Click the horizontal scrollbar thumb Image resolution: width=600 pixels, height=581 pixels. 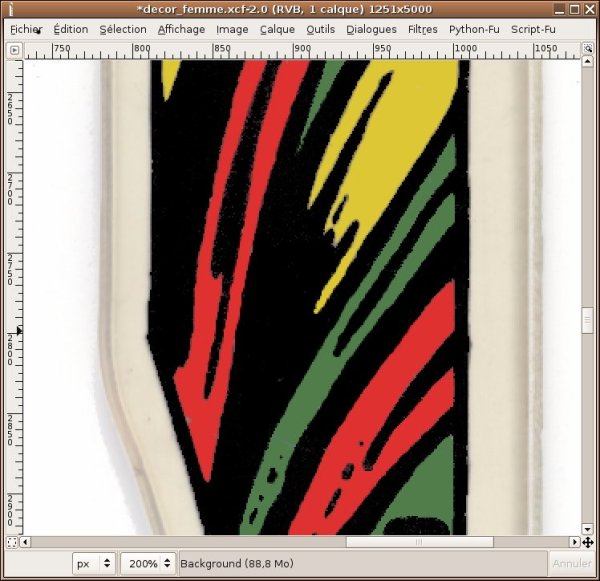pos(419,542)
